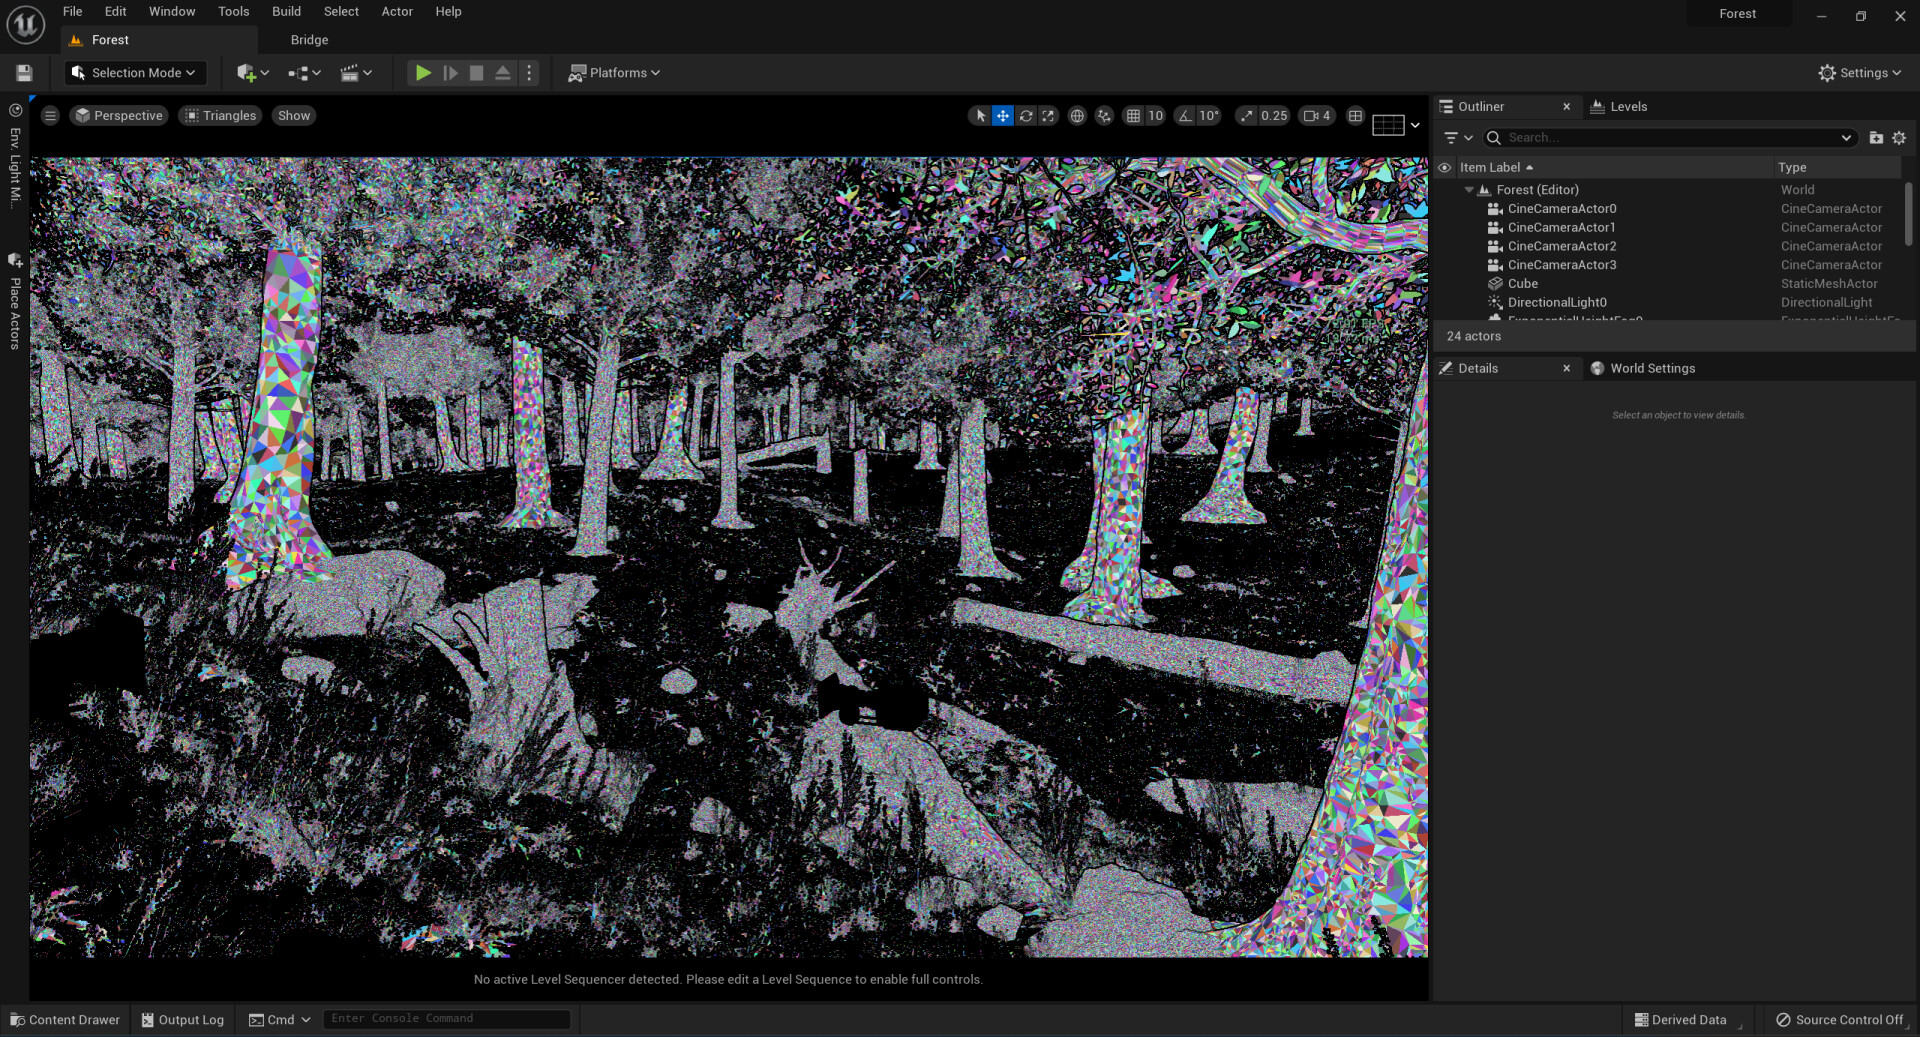
Task: Save the current level with the disk icon
Action: [x=24, y=73]
